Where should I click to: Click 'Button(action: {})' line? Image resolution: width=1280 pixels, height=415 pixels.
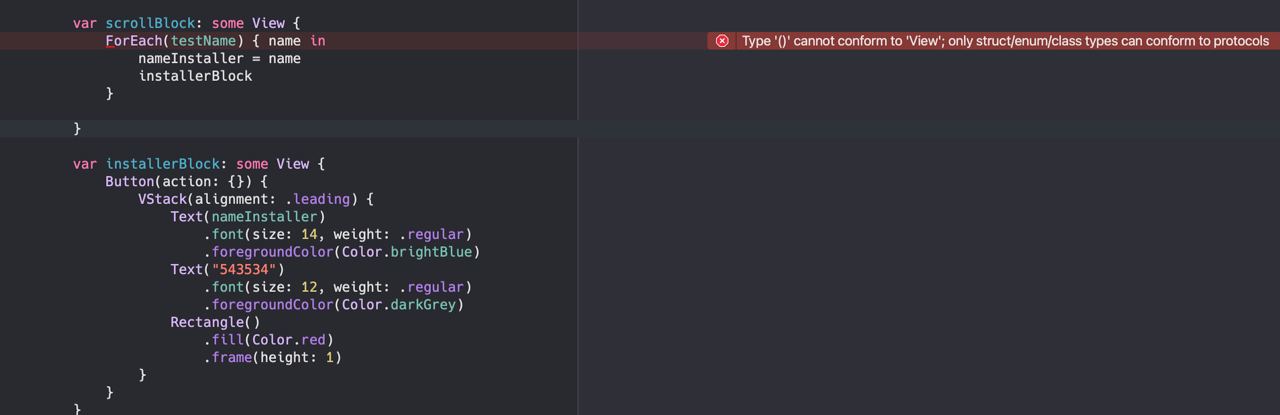[x=187, y=181]
